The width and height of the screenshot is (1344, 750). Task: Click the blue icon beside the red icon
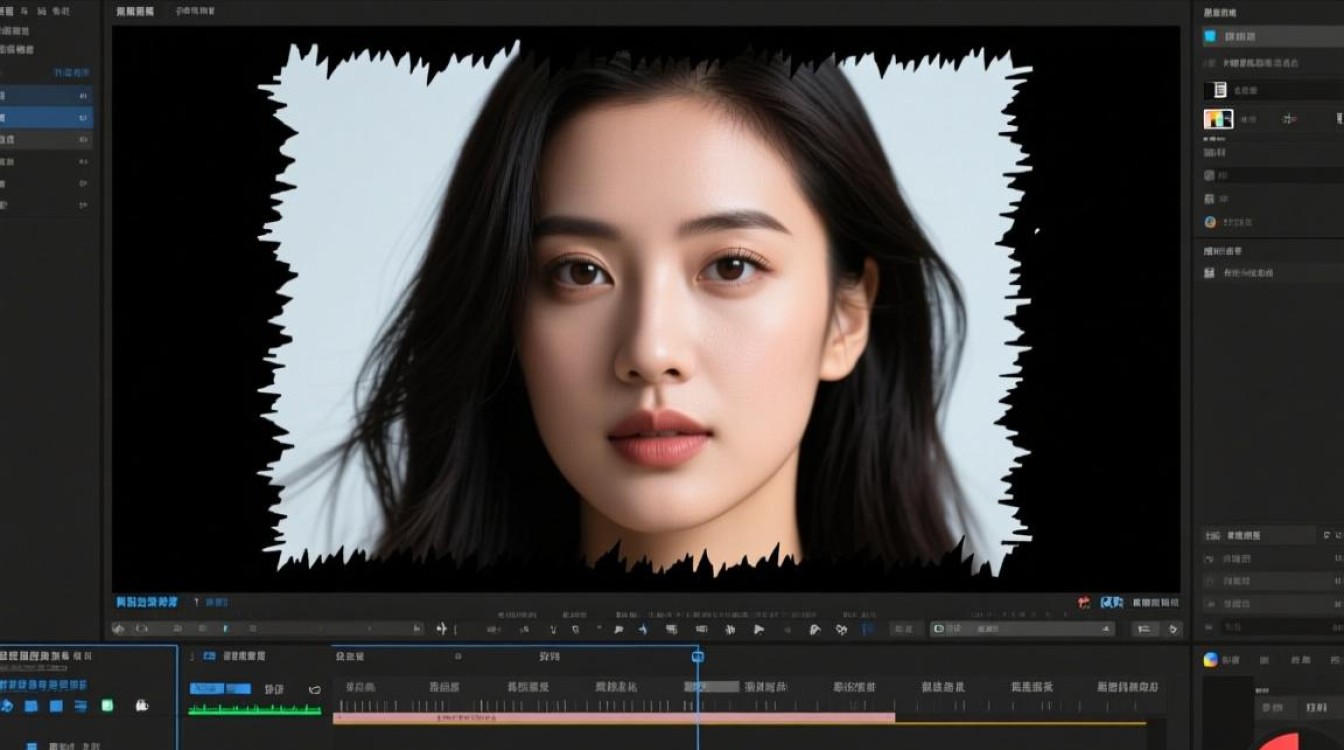pos(1111,602)
